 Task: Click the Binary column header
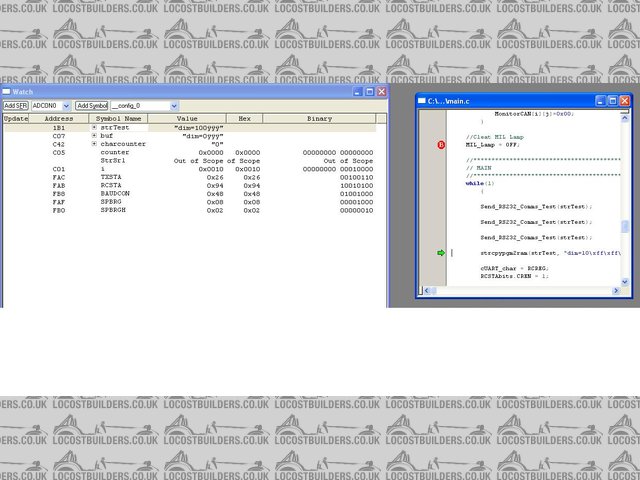(x=319, y=118)
